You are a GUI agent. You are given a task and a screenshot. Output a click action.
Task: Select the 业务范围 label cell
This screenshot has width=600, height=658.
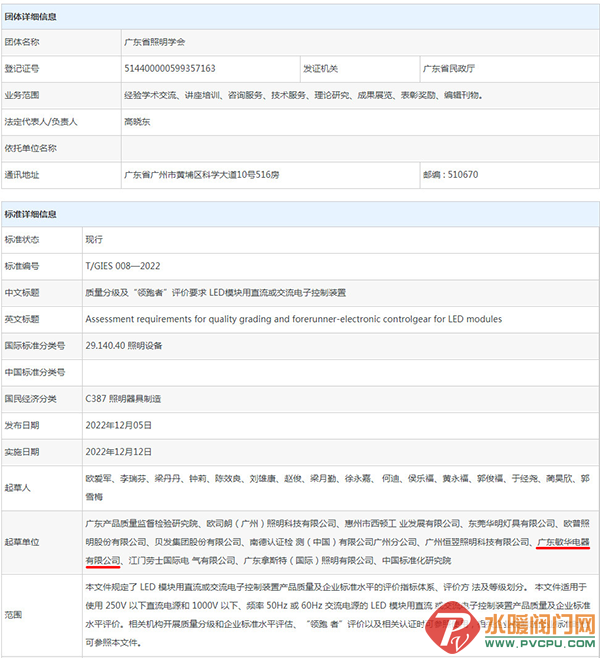(x=61, y=95)
